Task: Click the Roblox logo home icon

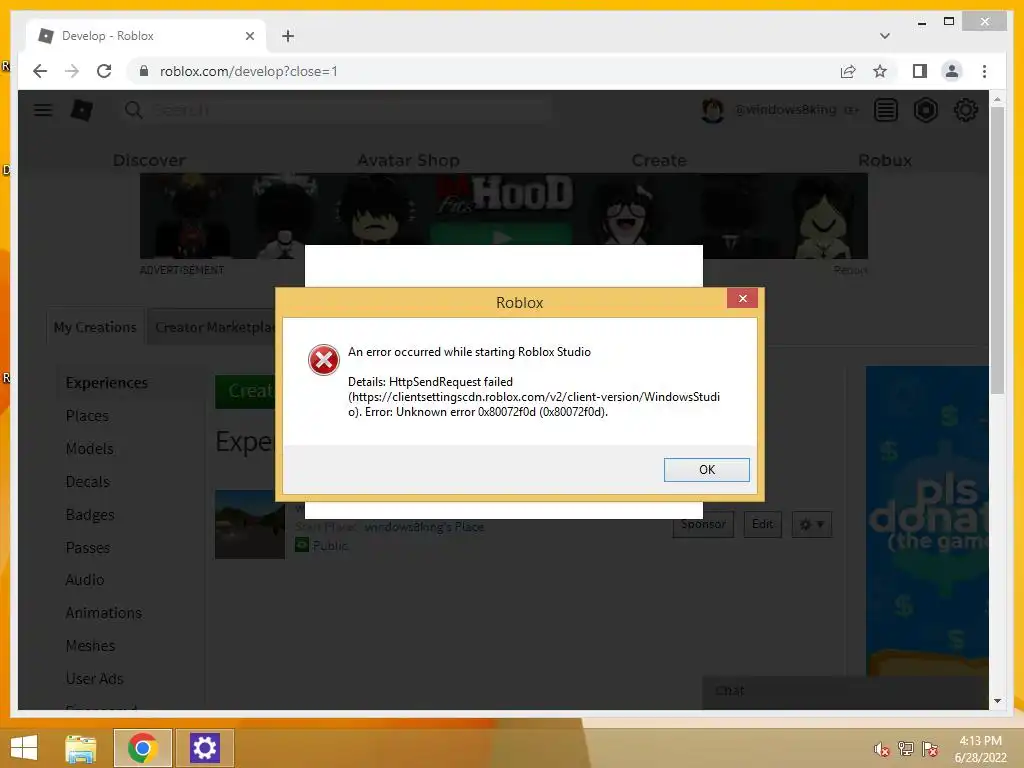Action: click(x=82, y=110)
